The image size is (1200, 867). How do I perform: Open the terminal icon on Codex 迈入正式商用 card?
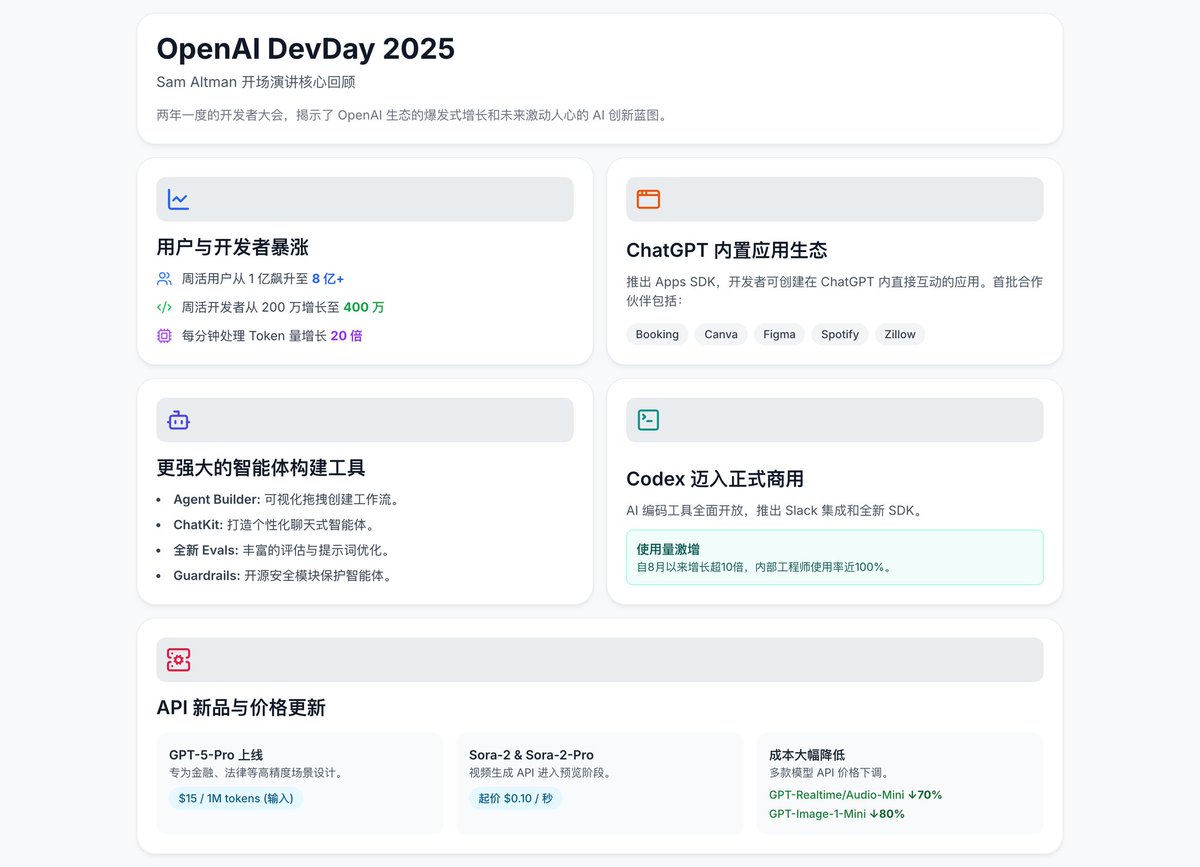[x=647, y=420]
